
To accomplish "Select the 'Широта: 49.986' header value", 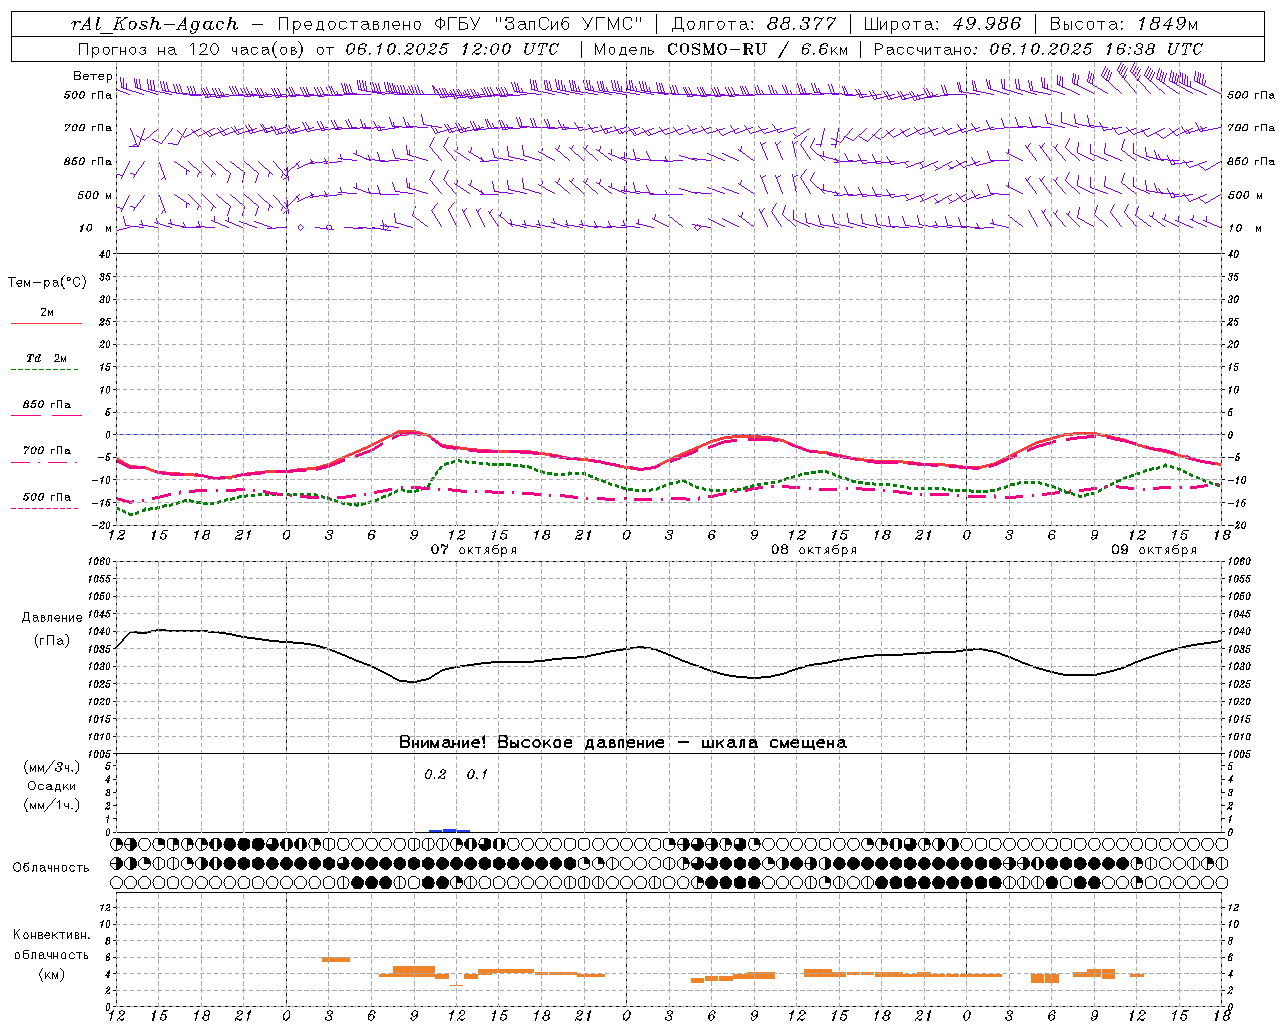I will coord(942,24).
